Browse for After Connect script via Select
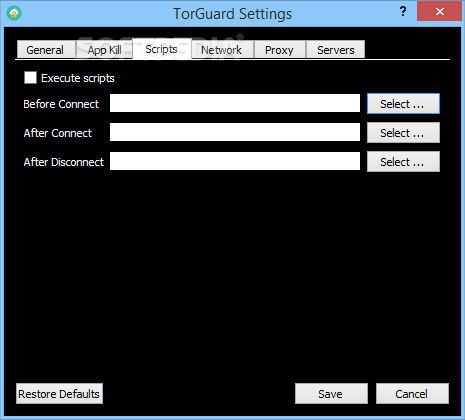This screenshot has height=420, width=465. pyautogui.click(x=403, y=133)
